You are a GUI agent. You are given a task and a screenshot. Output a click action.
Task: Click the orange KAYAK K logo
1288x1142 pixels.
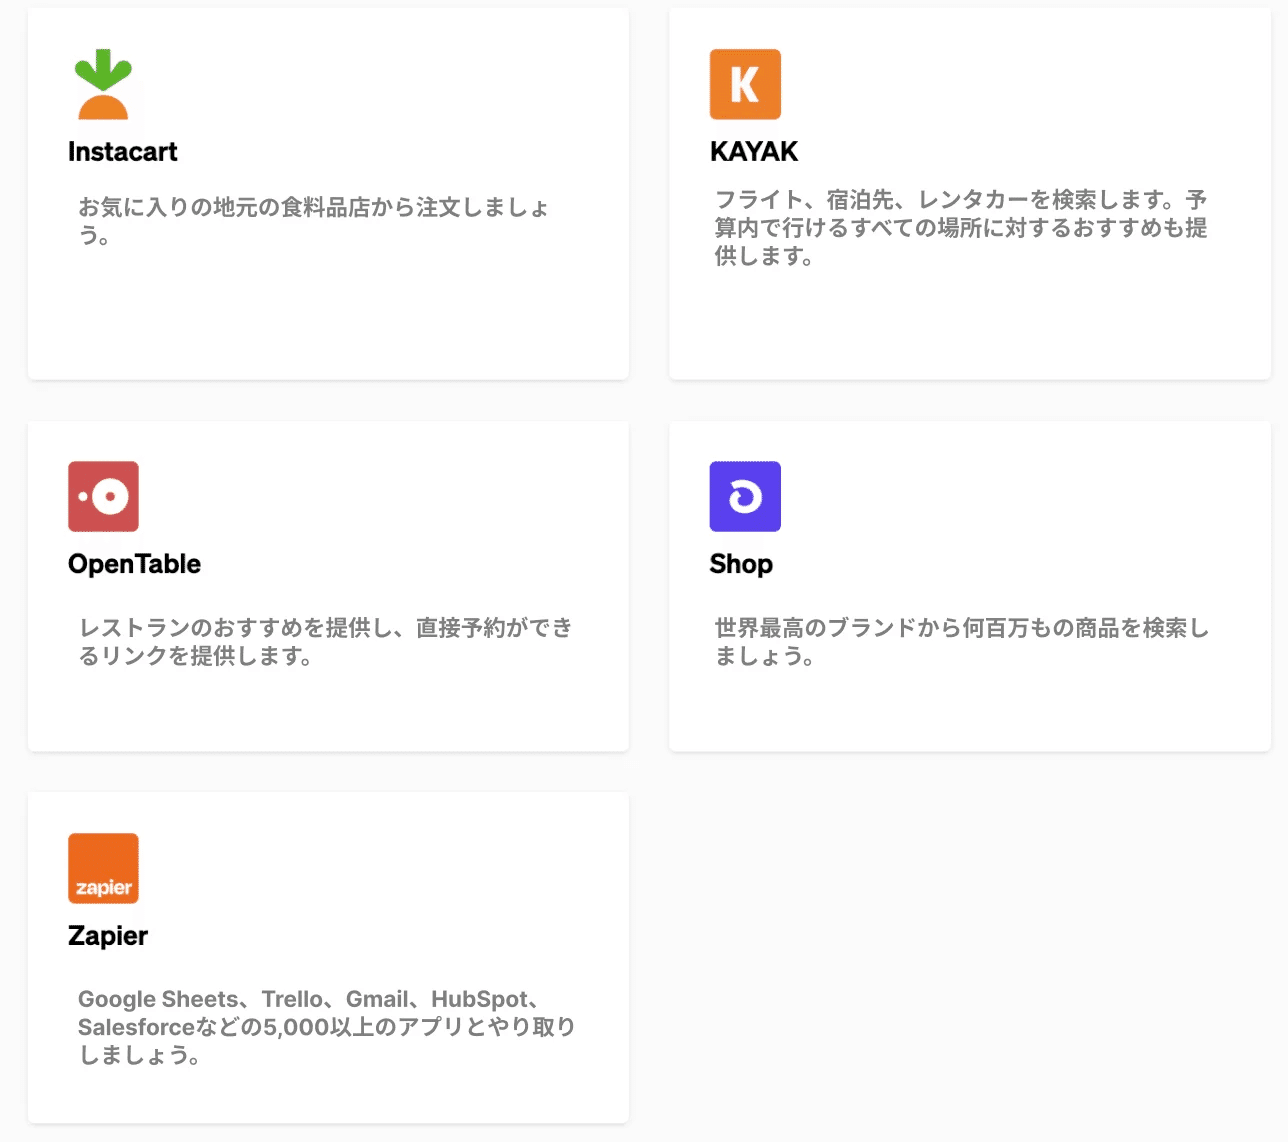[x=745, y=84]
